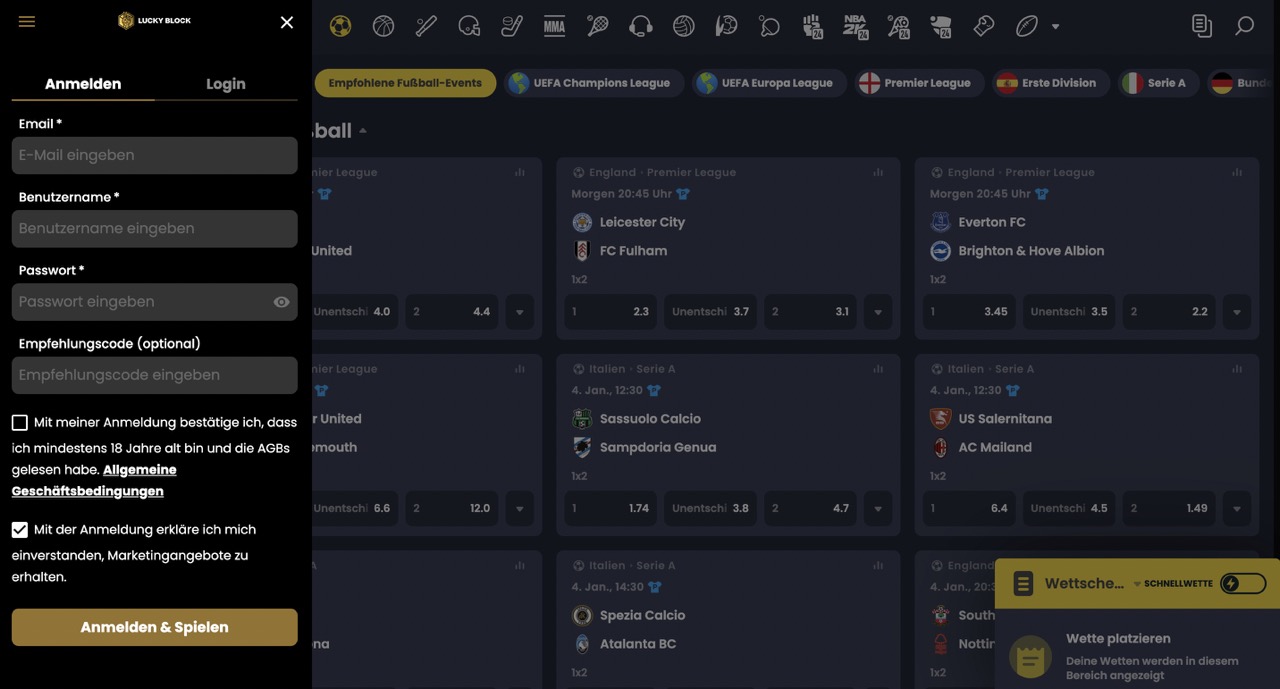Image resolution: width=1280 pixels, height=689 pixels.
Task: Focus the Empfehlungscode input field
Action: click(x=155, y=375)
